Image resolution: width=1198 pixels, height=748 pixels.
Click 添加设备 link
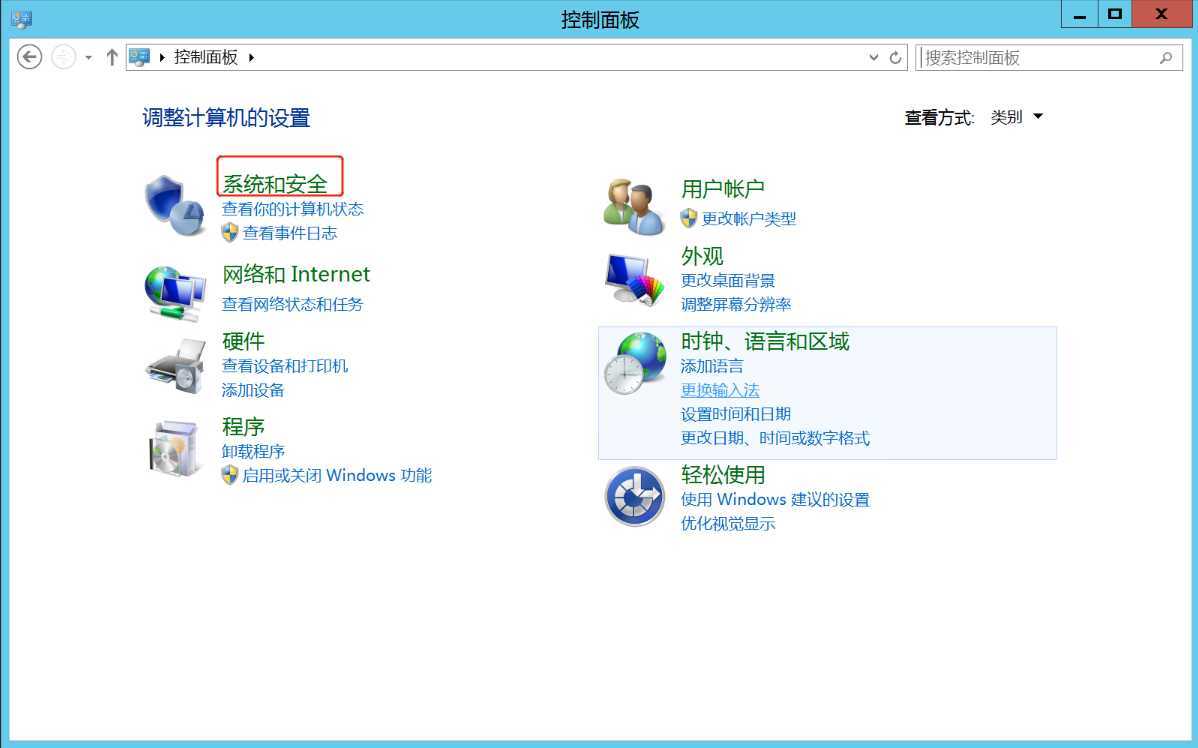(253, 390)
